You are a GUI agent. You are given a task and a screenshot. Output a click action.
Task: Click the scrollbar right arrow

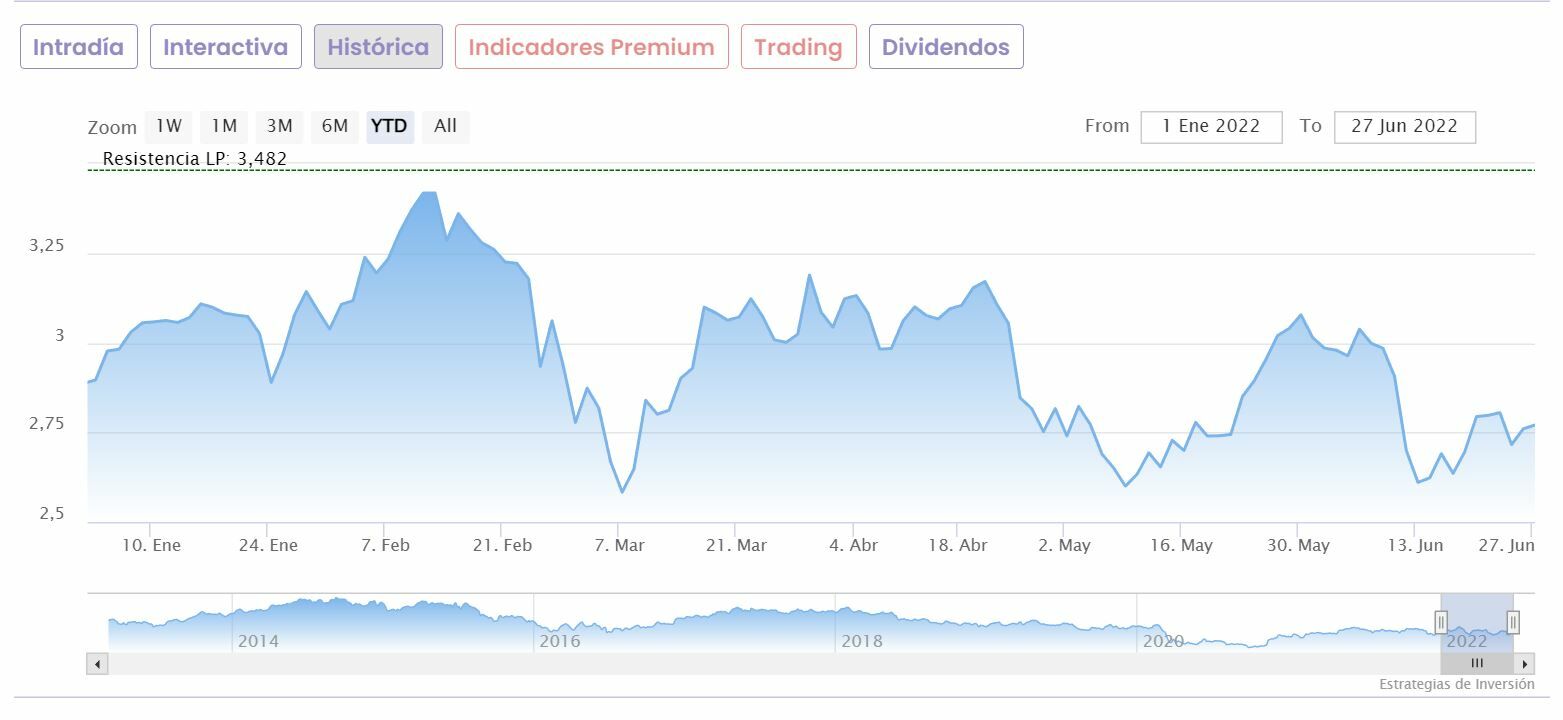1525,664
